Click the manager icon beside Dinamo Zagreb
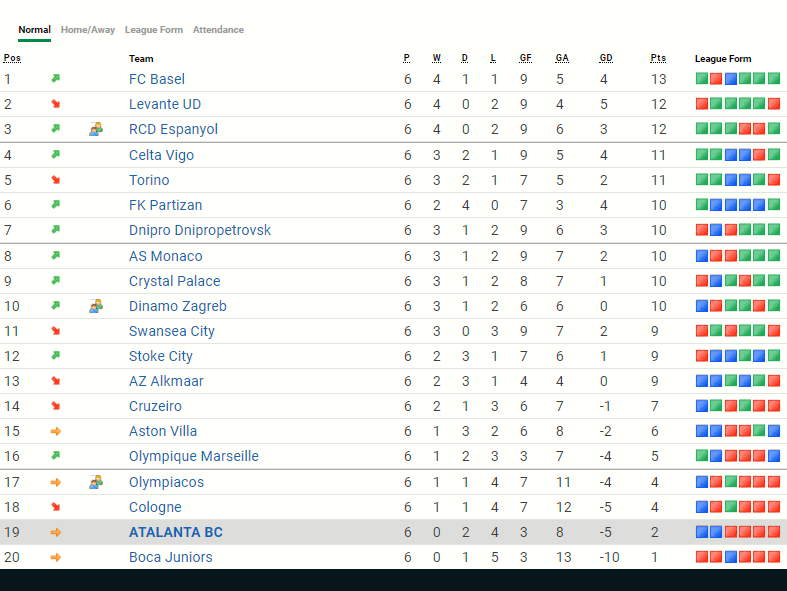 [x=96, y=306]
